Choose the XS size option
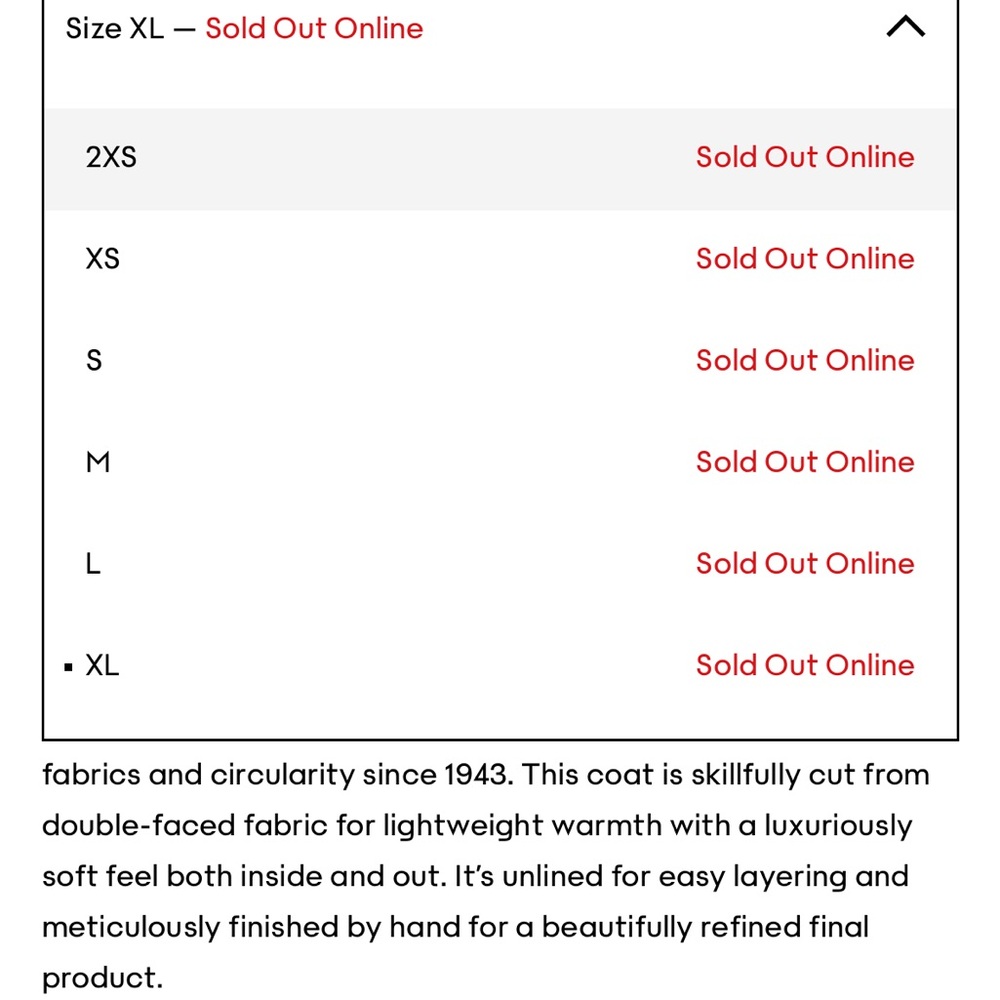1000x1000 pixels. click(x=103, y=258)
